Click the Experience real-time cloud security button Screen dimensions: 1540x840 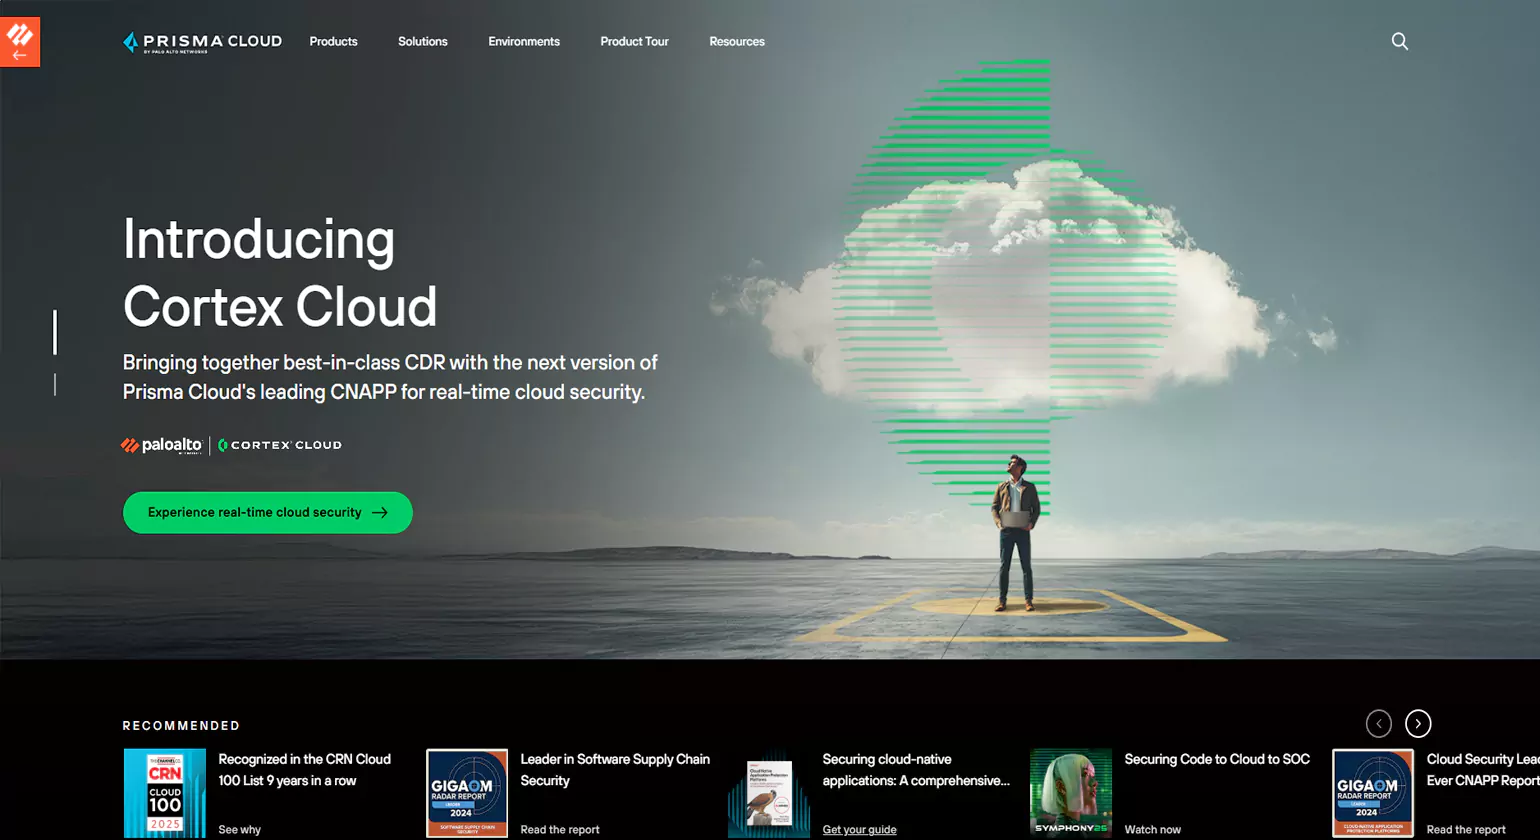point(267,512)
